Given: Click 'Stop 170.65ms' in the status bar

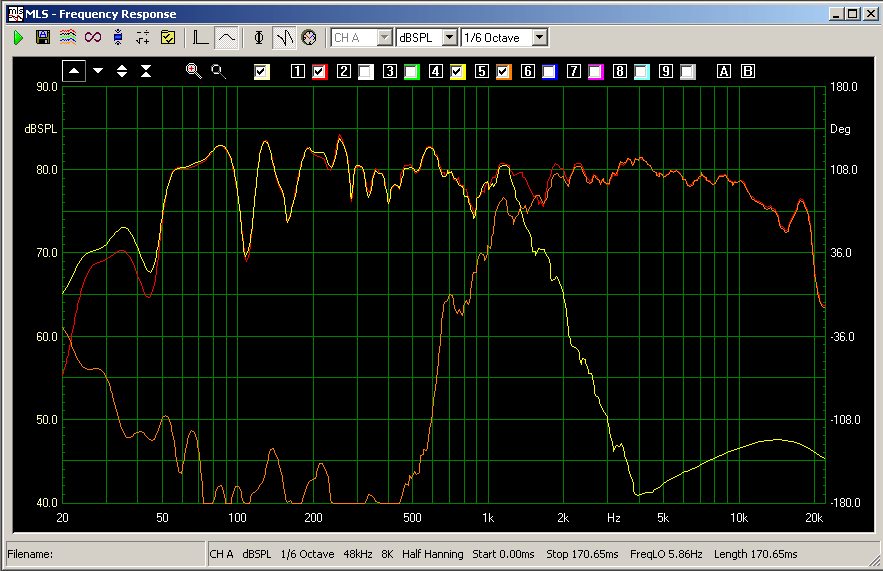Looking at the screenshot, I should pyautogui.click(x=582, y=554).
